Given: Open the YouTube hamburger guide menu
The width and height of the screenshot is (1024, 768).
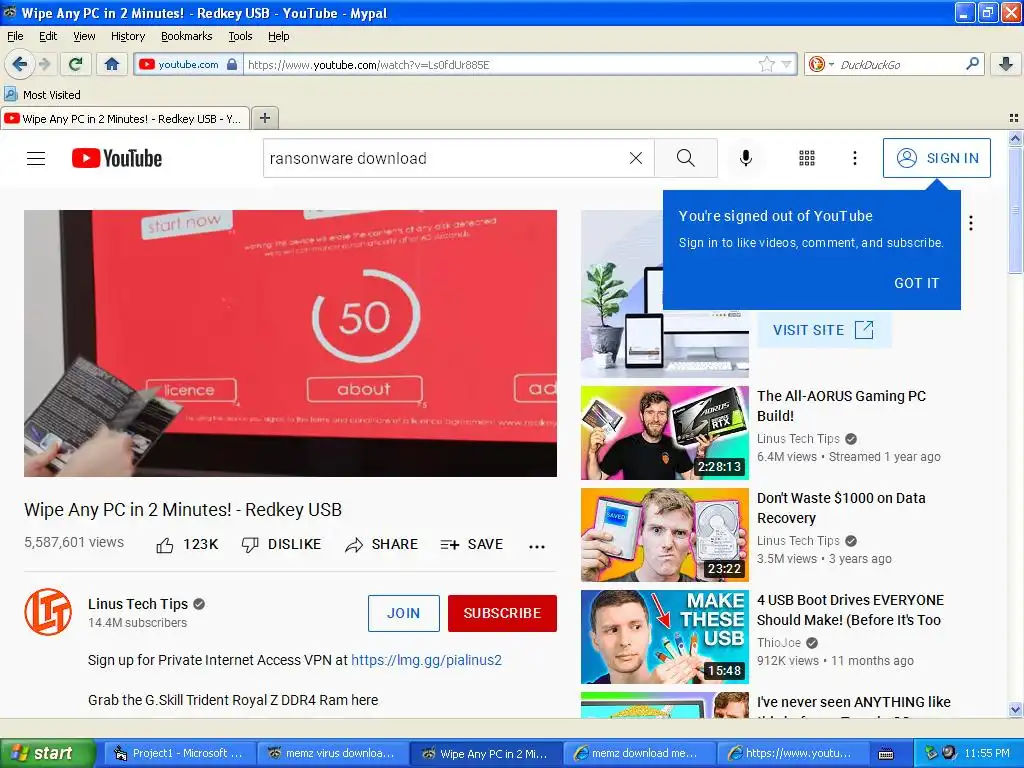Looking at the screenshot, I should pos(36,159).
